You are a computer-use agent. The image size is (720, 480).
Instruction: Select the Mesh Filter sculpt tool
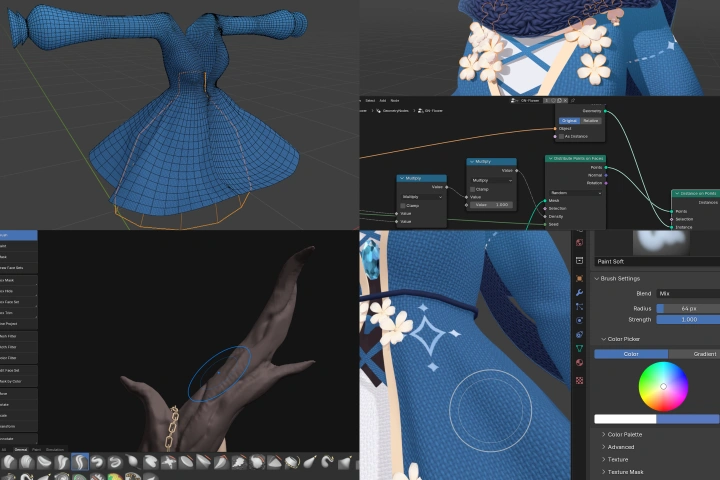coord(18,336)
